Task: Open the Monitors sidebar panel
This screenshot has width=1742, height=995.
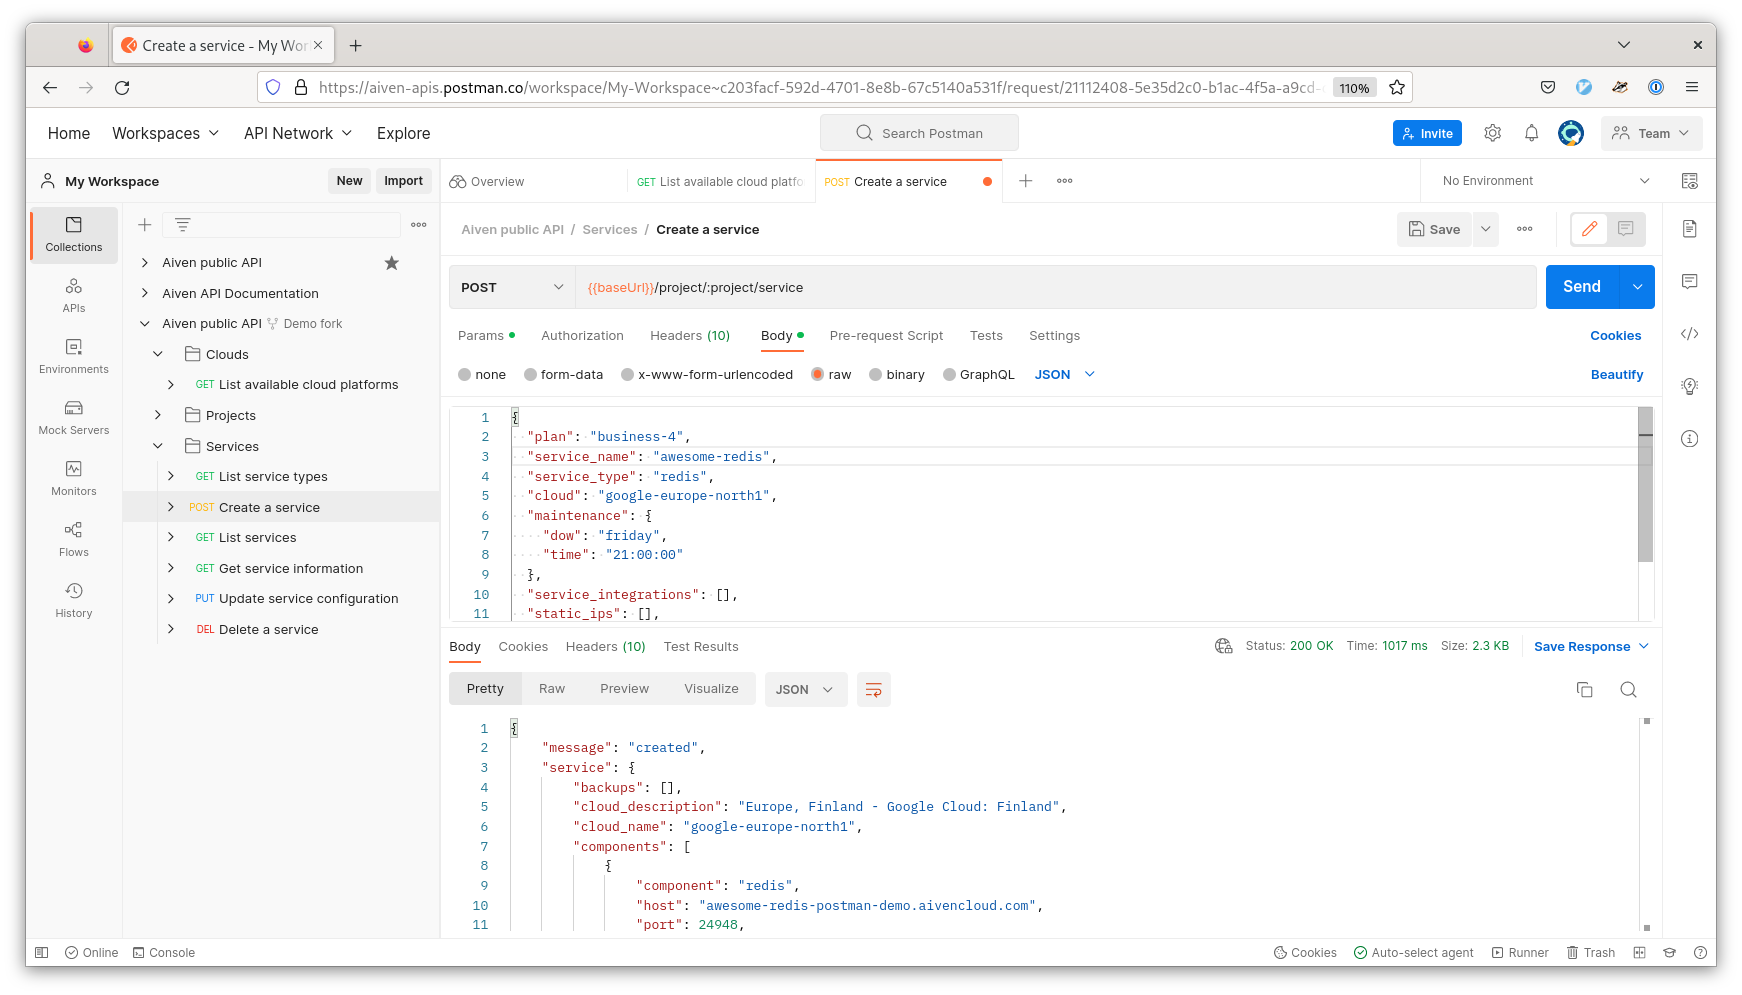Action: 73,478
